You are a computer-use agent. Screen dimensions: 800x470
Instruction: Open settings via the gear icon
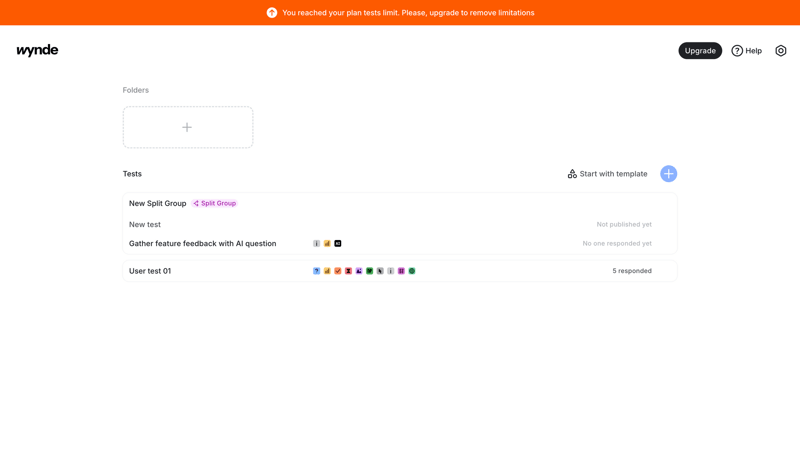pos(781,51)
